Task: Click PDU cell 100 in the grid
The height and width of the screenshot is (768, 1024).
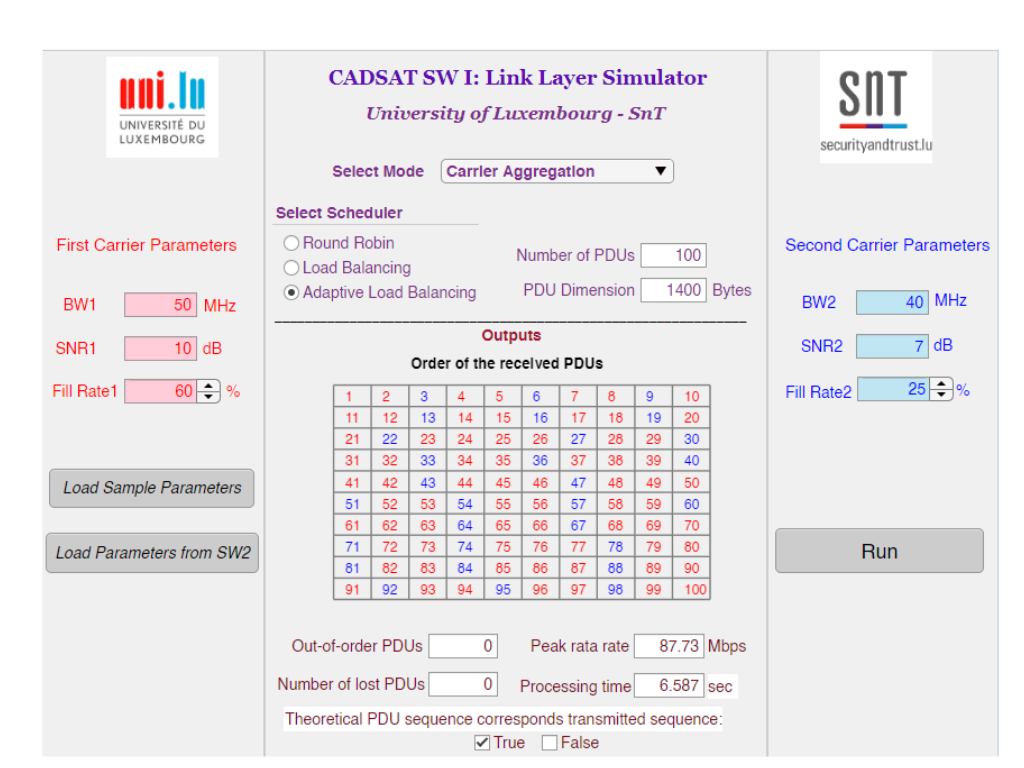Action: click(692, 589)
